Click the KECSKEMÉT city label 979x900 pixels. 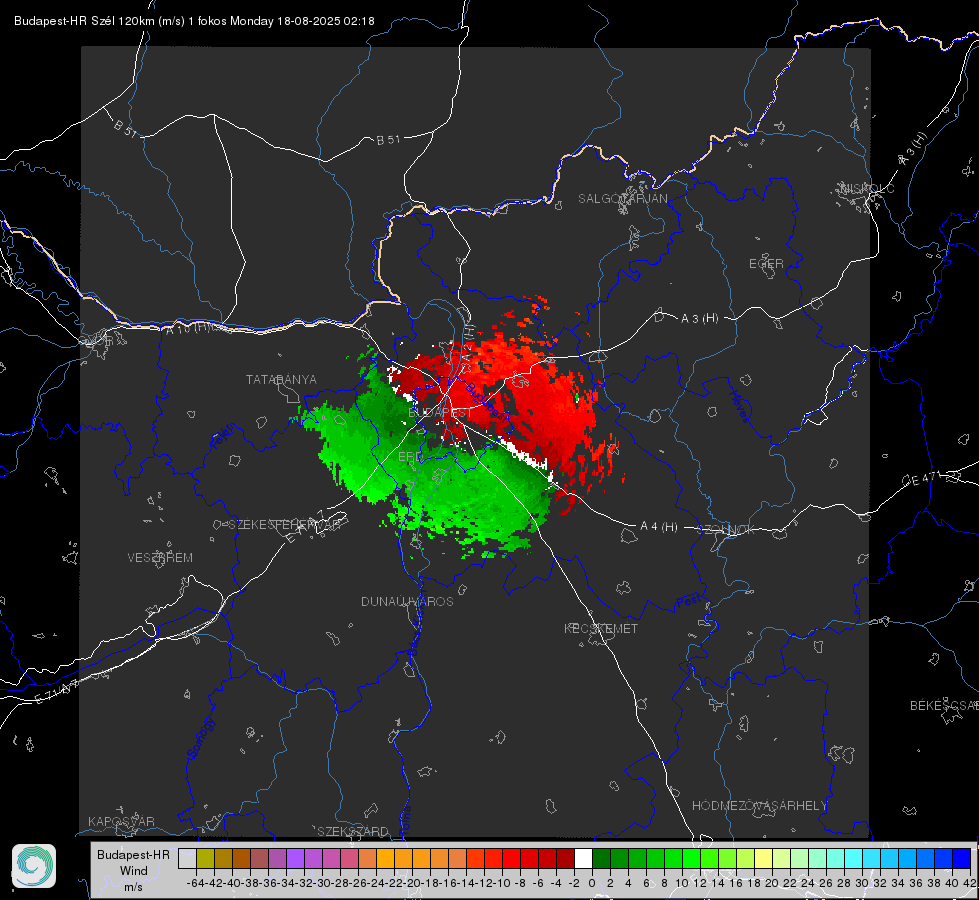pos(601,629)
